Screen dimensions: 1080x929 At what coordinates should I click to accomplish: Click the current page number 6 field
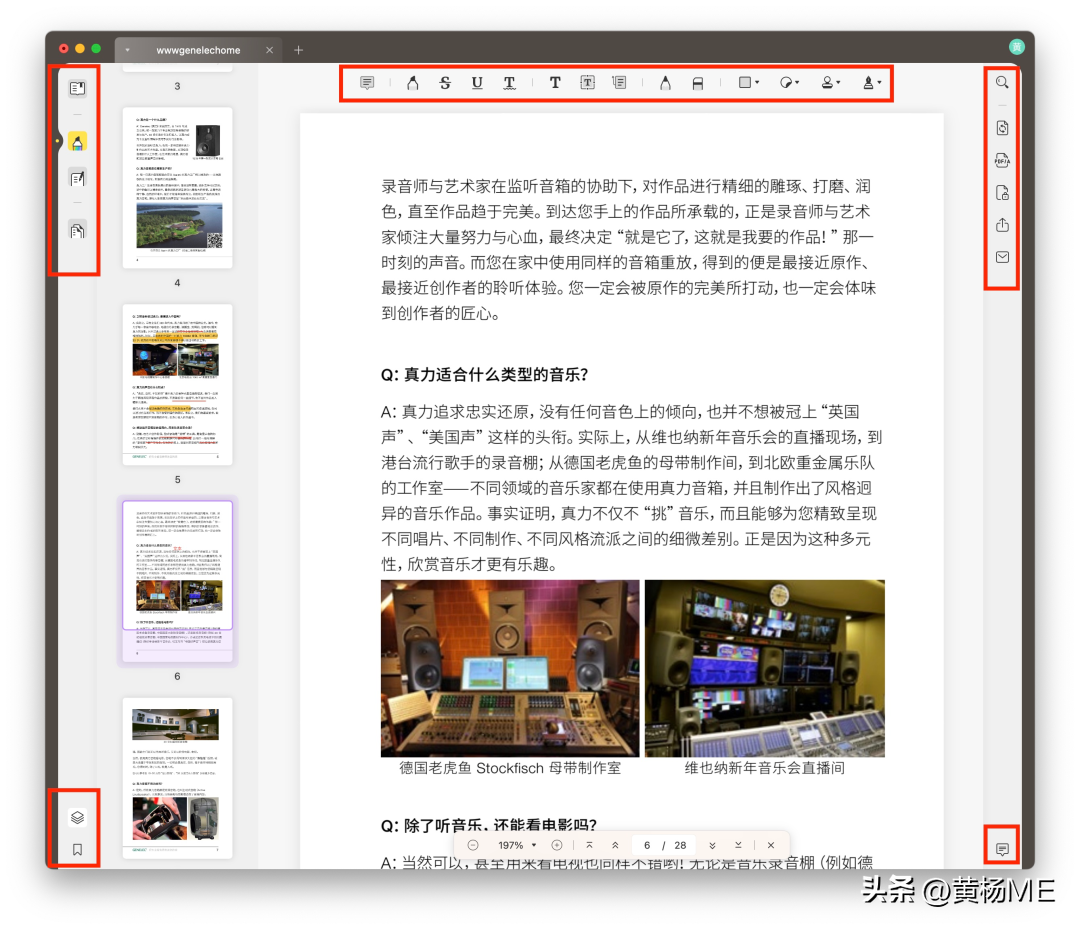pyautogui.click(x=647, y=845)
